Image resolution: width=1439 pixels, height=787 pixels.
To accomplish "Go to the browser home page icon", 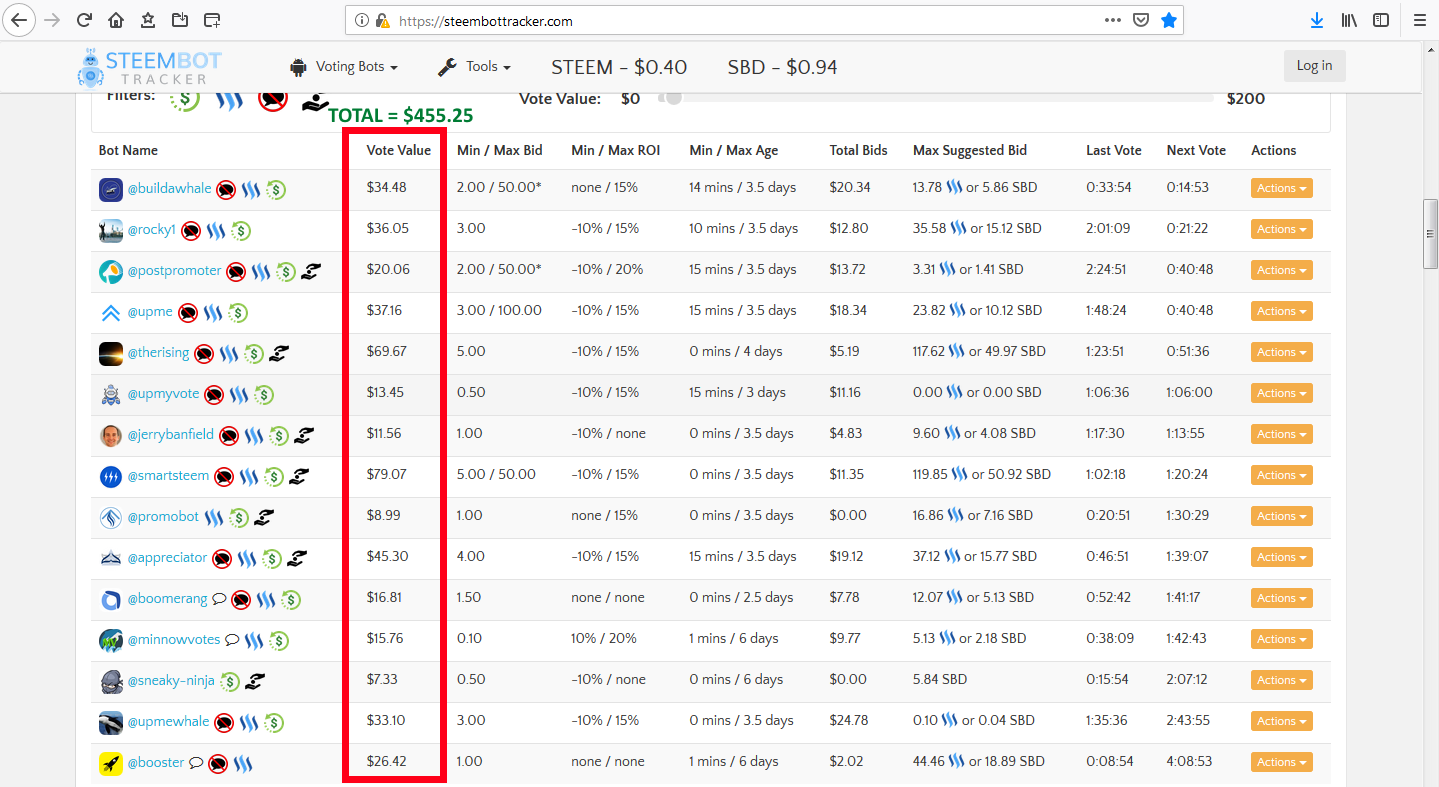I will click(x=116, y=20).
